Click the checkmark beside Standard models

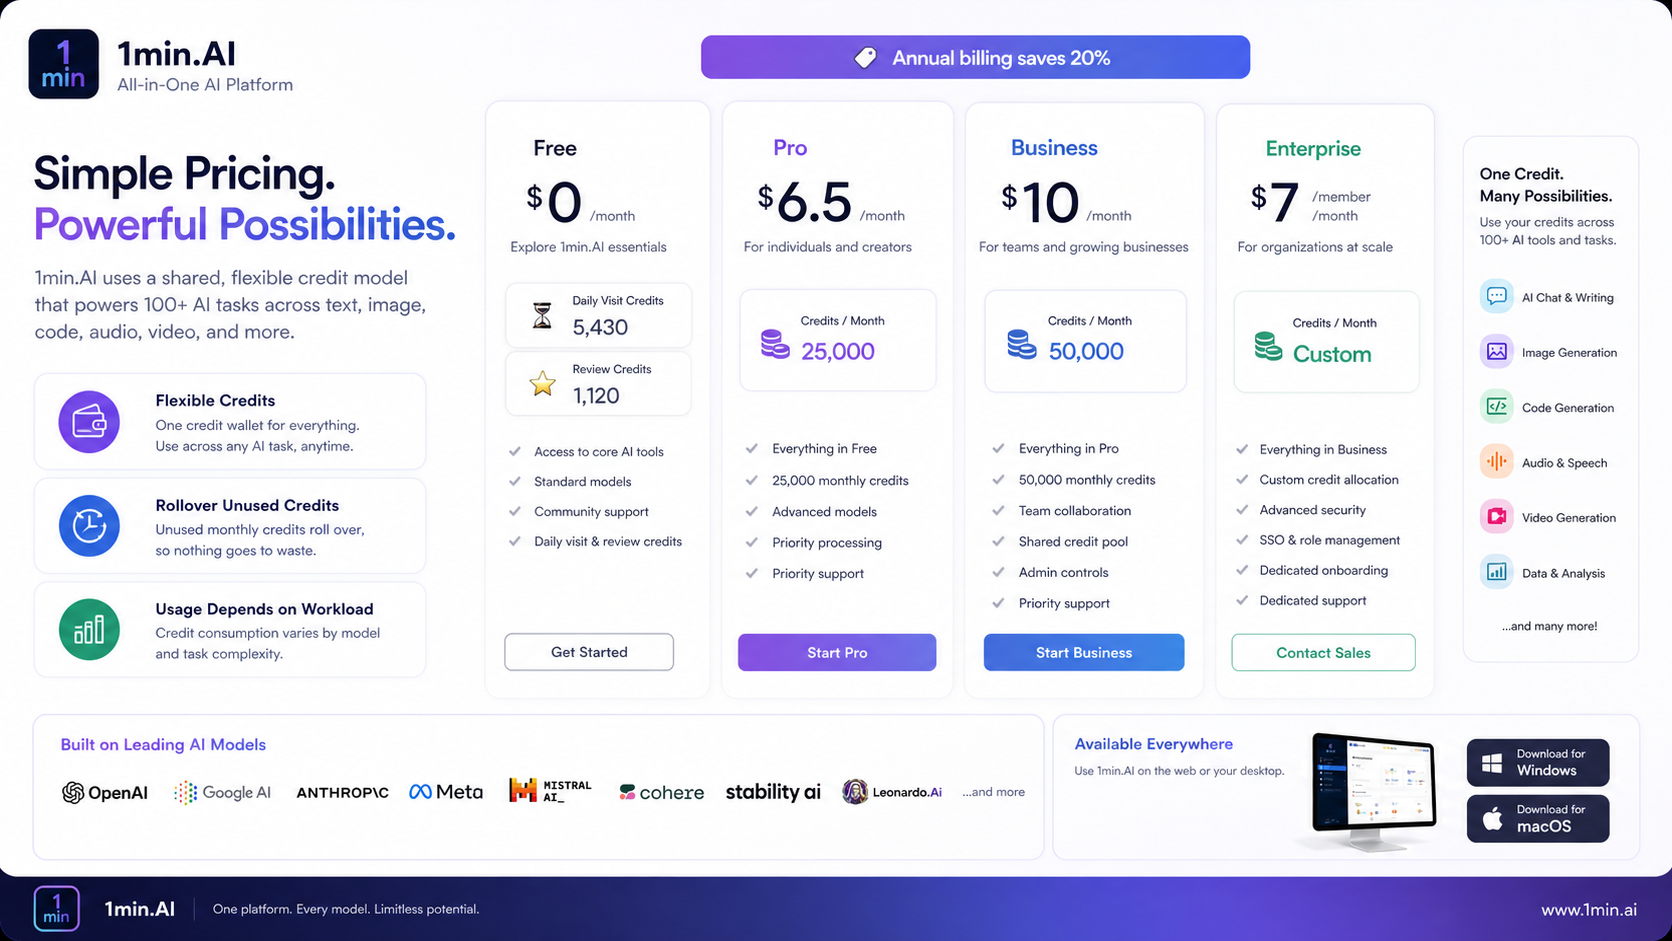click(x=515, y=481)
